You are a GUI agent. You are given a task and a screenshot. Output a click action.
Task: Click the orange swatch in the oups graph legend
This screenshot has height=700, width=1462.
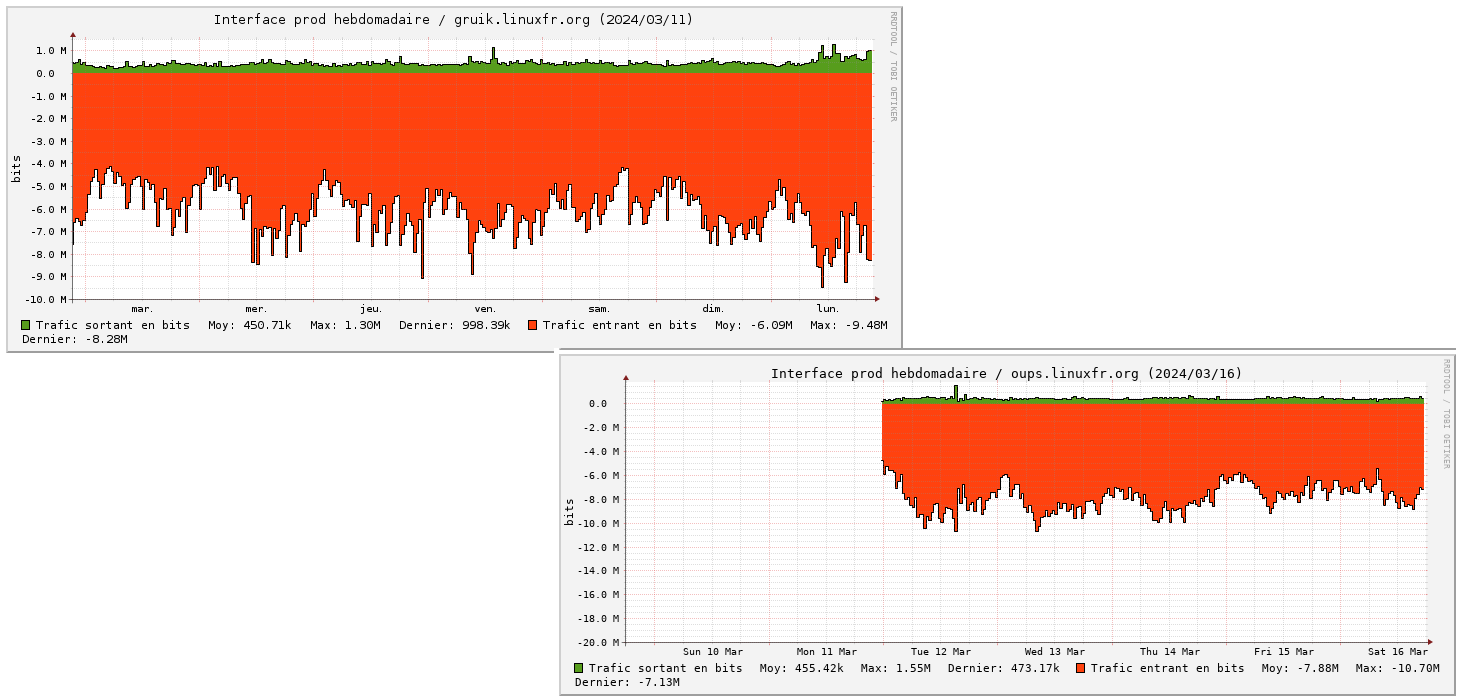pyautogui.click(x=1080, y=668)
